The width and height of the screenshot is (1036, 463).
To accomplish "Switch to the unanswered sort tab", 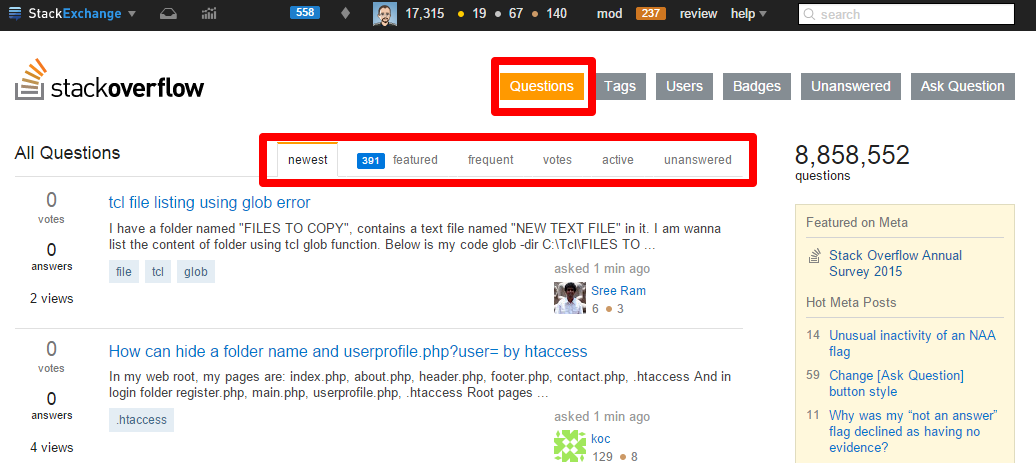I will (698, 160).
